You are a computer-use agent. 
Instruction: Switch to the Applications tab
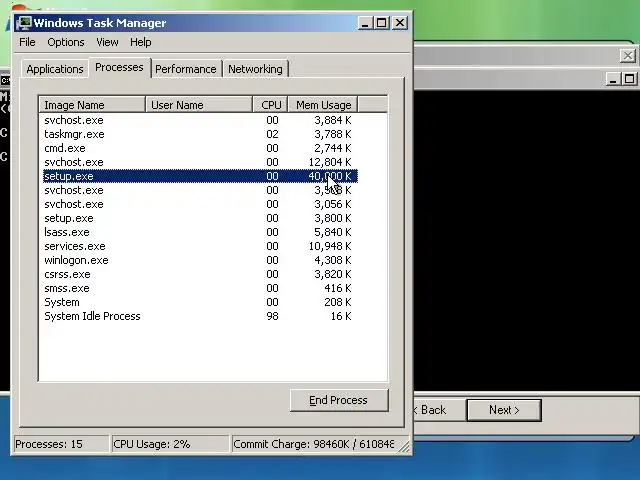pos(55,69)
